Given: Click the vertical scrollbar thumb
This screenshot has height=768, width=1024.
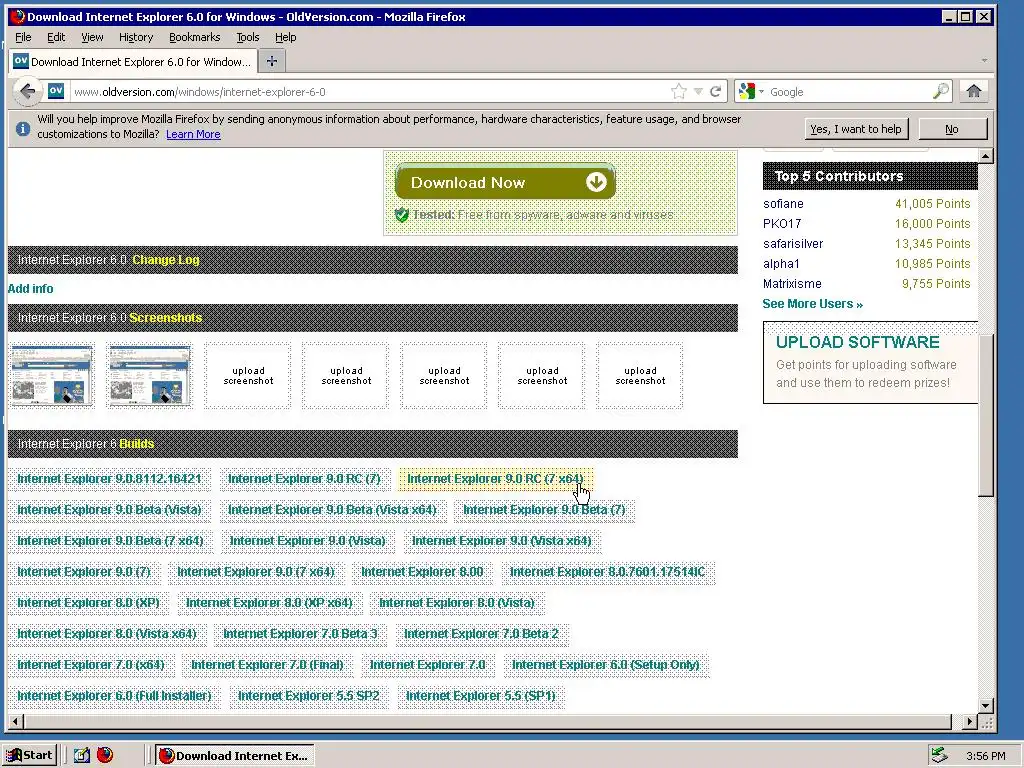Looking at the screenshot, I should point(985,415).
